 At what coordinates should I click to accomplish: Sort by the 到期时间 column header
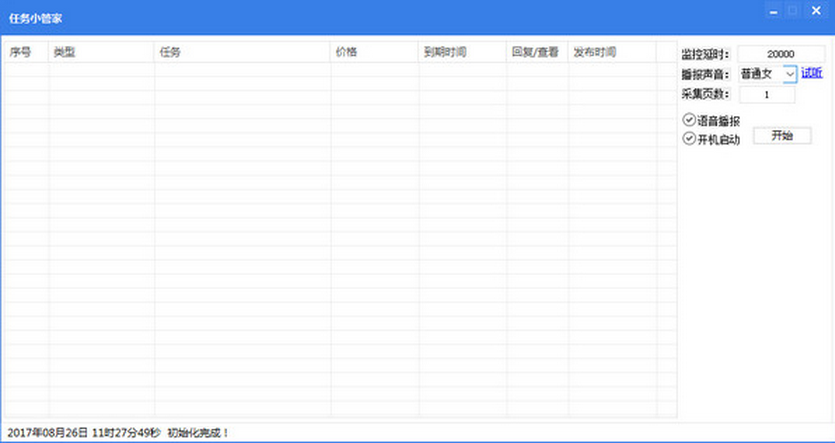coord(463,52)
